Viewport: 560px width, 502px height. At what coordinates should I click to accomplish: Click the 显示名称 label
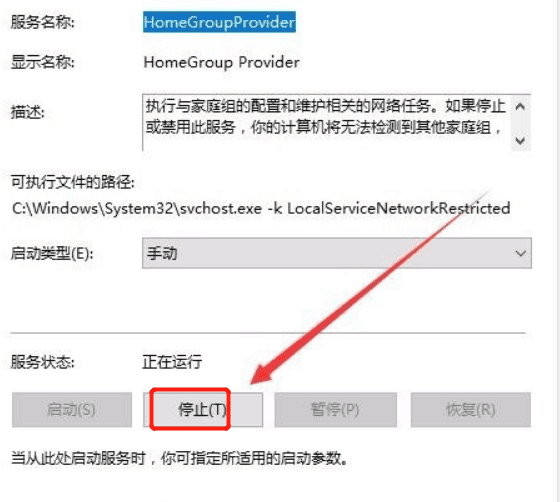tap(42, 62)
